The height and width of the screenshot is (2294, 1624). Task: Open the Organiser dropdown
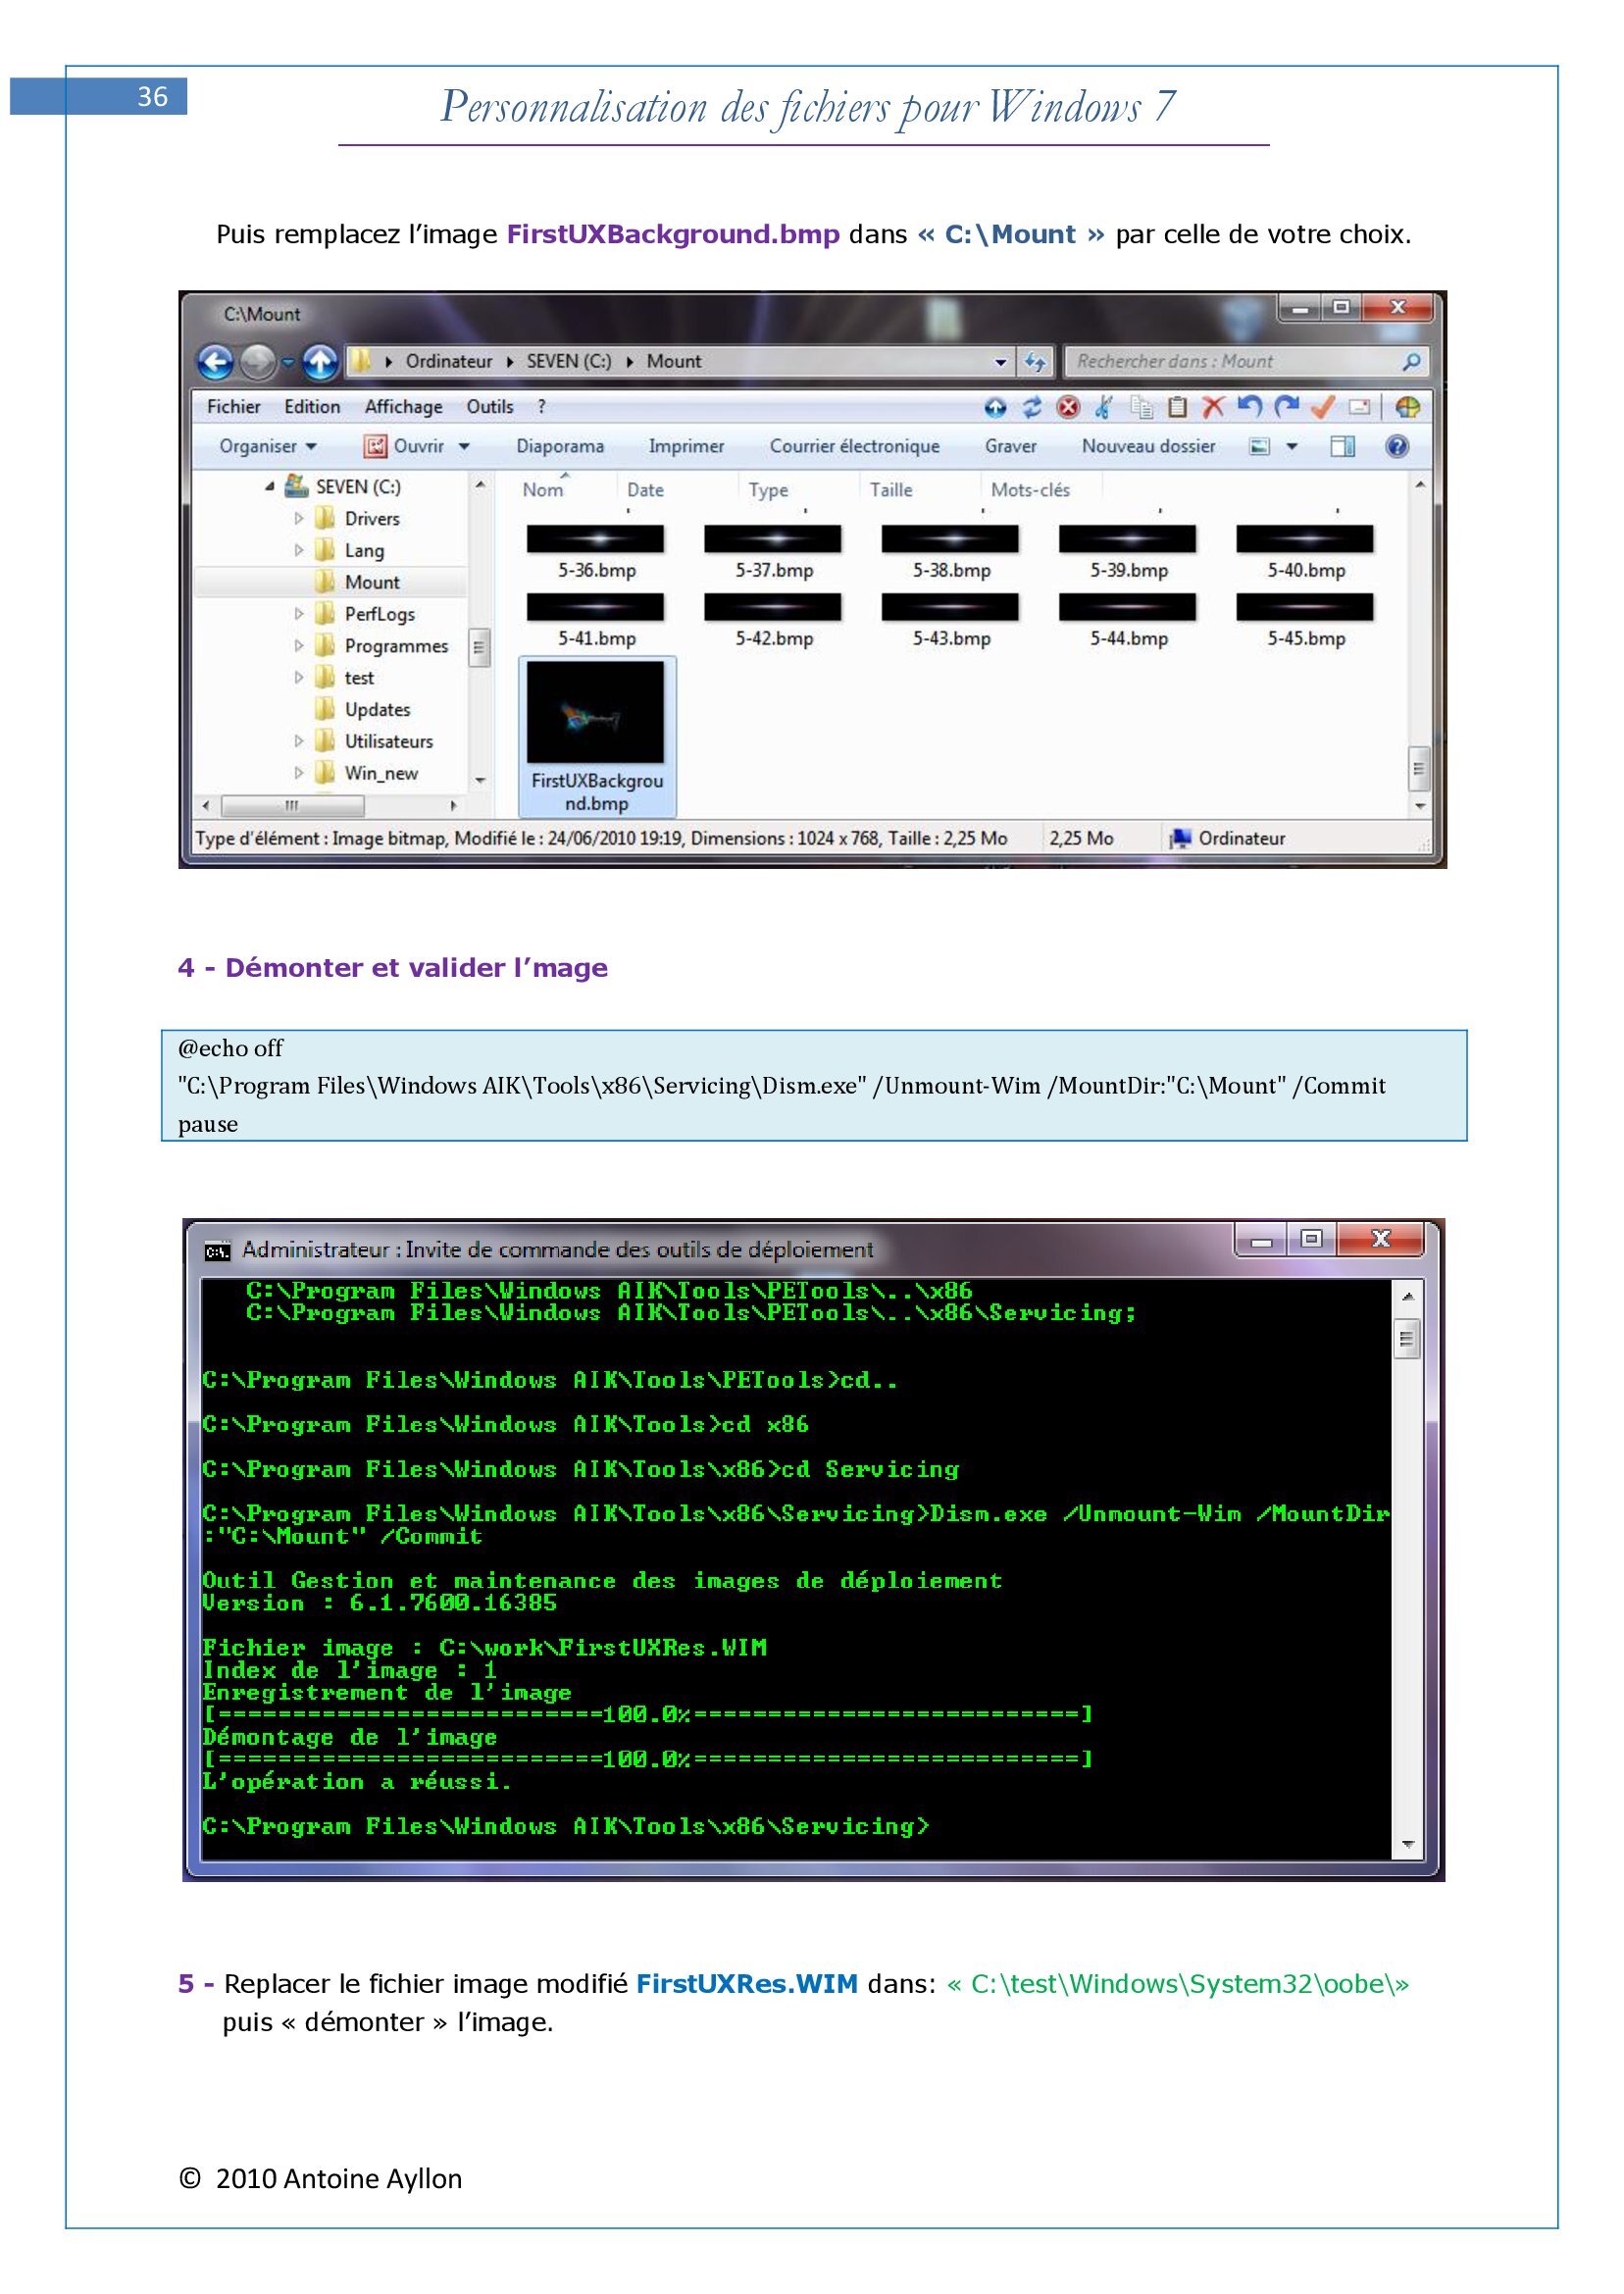point(267,447)
